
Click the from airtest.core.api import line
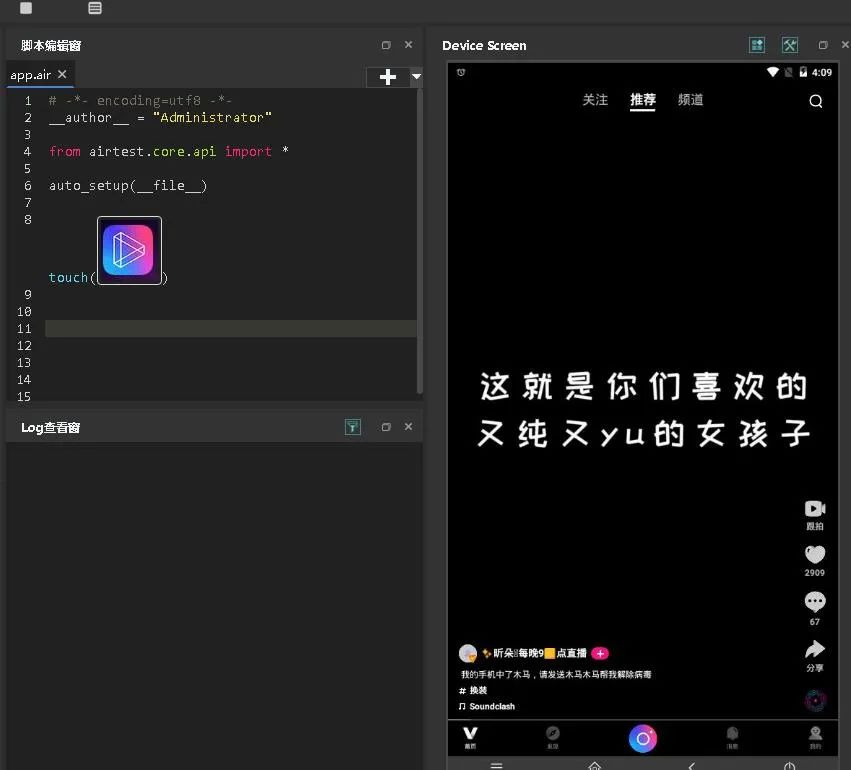point(168,151)
